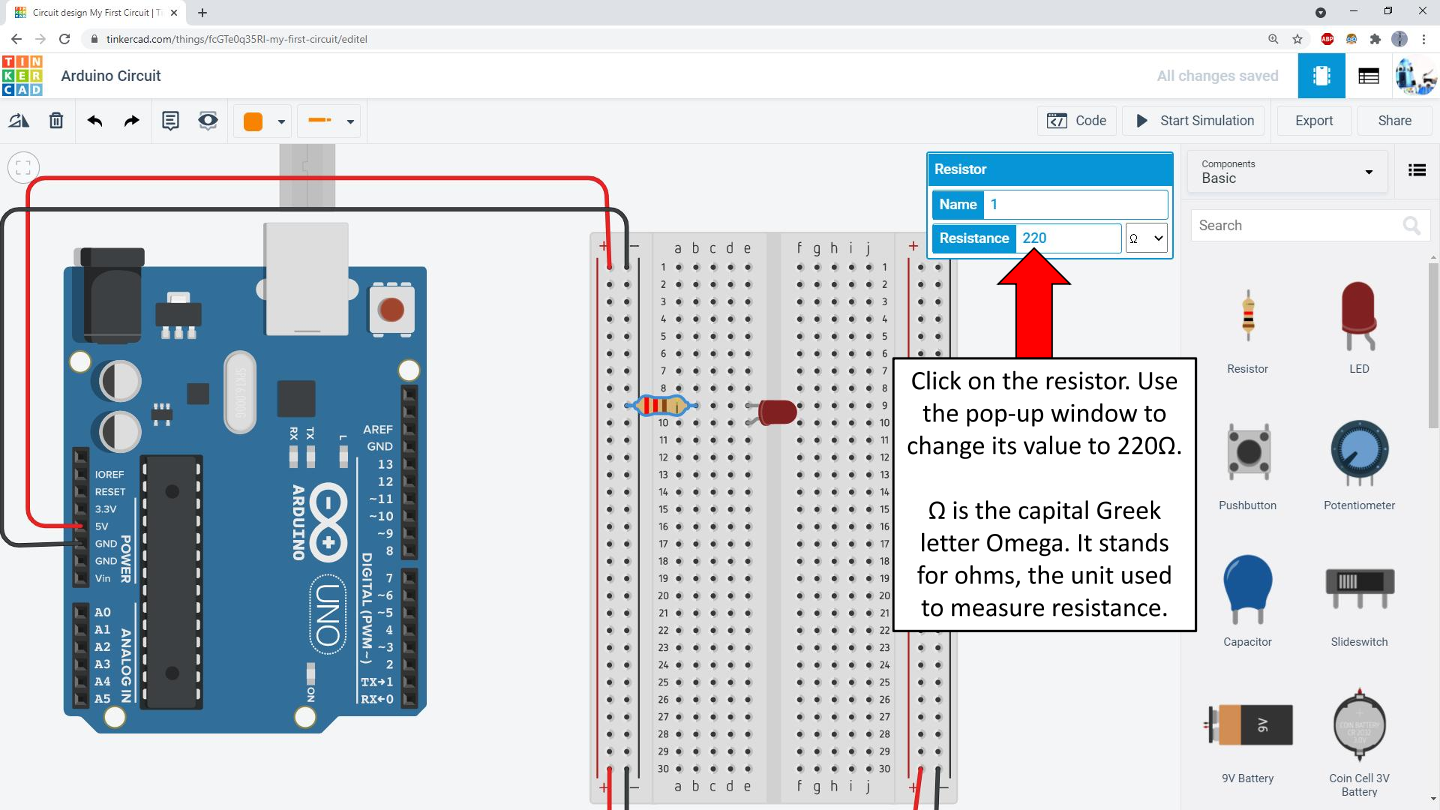
Task: Pick the Slideswitch component
Action: coord(1358,590)
